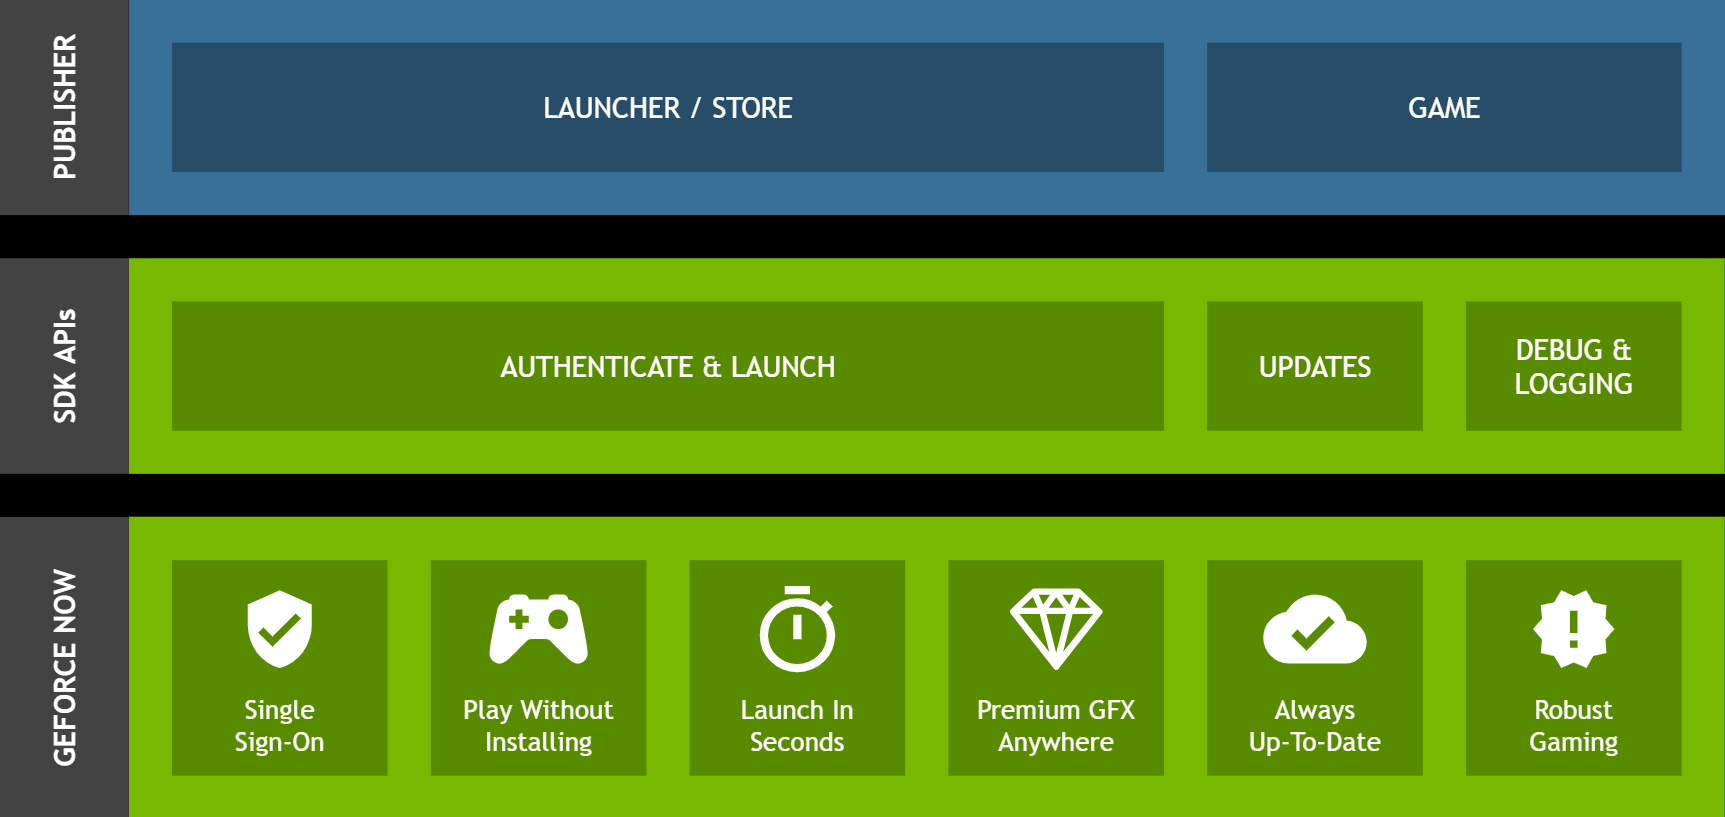This screenshot has height=817, width=1725.
Task: Click the cloud checkmark Always Up-To-Date icon
Action: pyautogui.click(x=1314, y=629)
